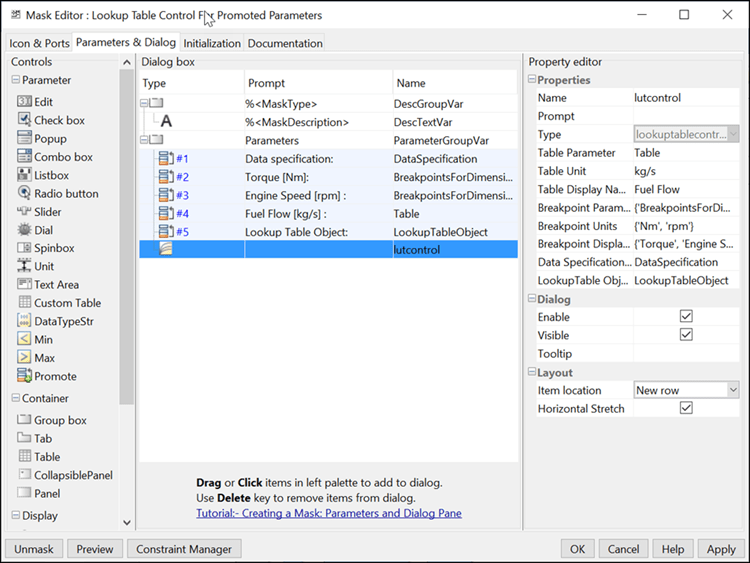
Task: Toggle the Visible checkbox
Action: click(x=686, y=334)
